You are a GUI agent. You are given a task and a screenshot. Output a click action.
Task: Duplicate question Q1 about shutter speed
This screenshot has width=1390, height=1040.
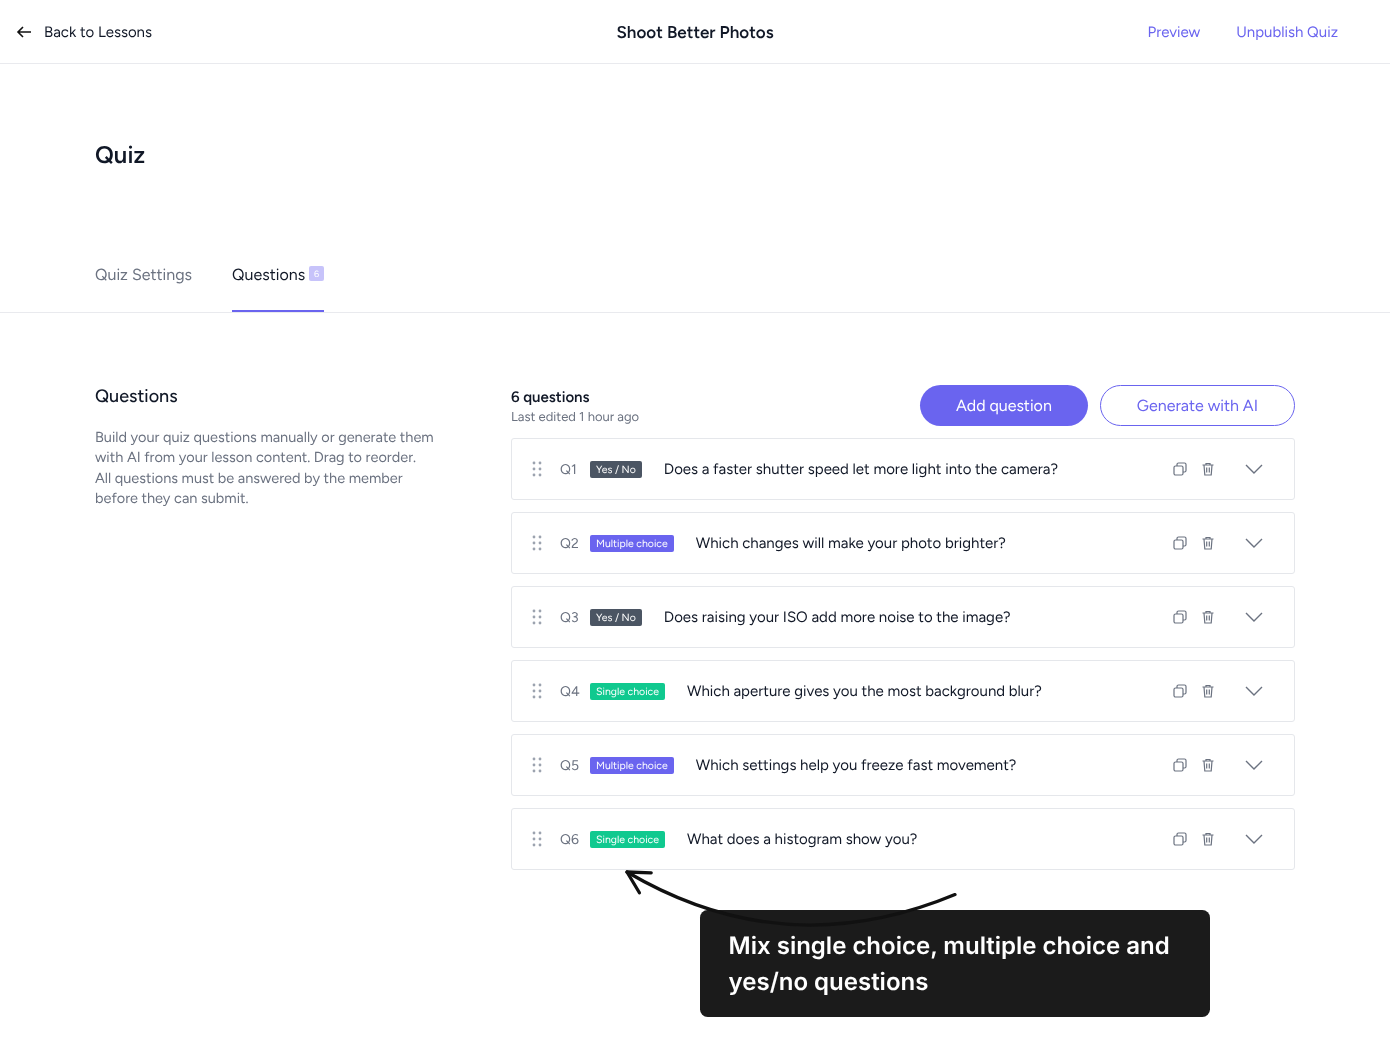pos(1180,469)
